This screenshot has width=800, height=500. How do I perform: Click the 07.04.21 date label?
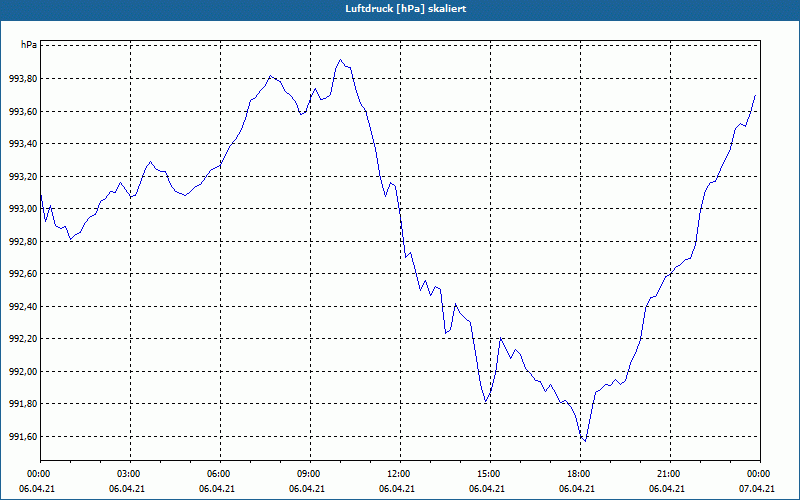757,489
